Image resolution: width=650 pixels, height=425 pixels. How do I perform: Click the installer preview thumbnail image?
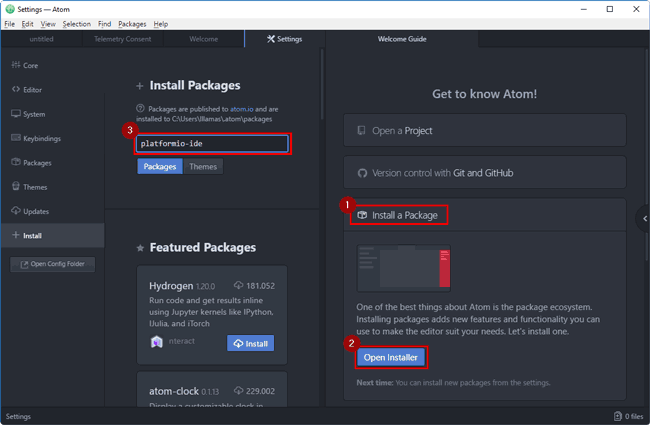[404, 268]
